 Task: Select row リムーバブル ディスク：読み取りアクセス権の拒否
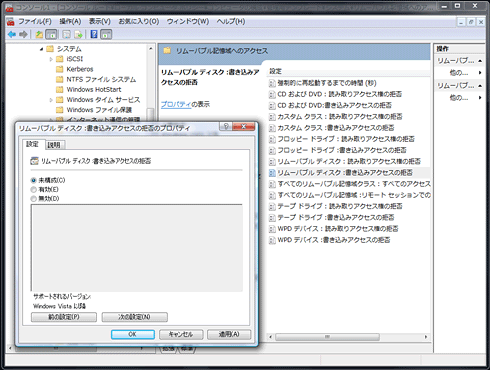pos(349,162)
